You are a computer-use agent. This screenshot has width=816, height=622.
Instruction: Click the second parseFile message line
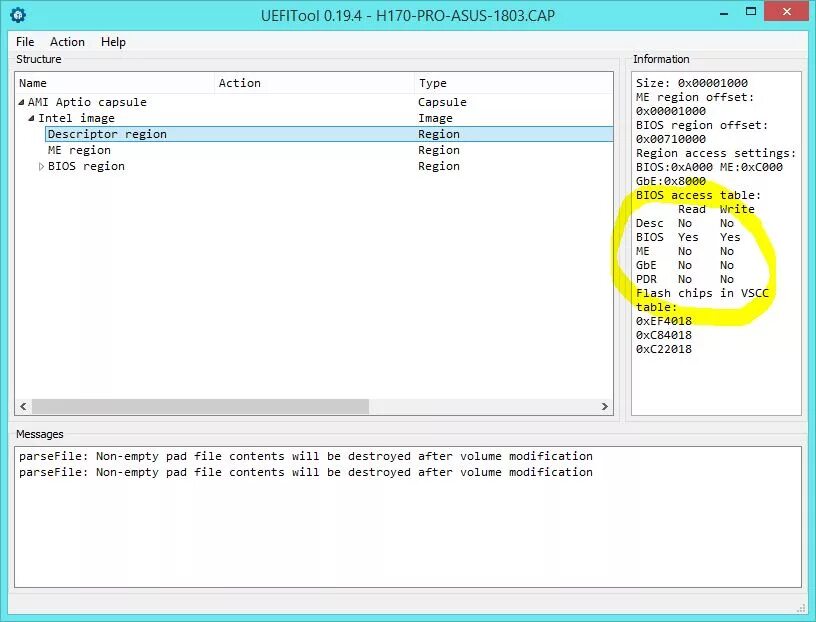(306, 472)
